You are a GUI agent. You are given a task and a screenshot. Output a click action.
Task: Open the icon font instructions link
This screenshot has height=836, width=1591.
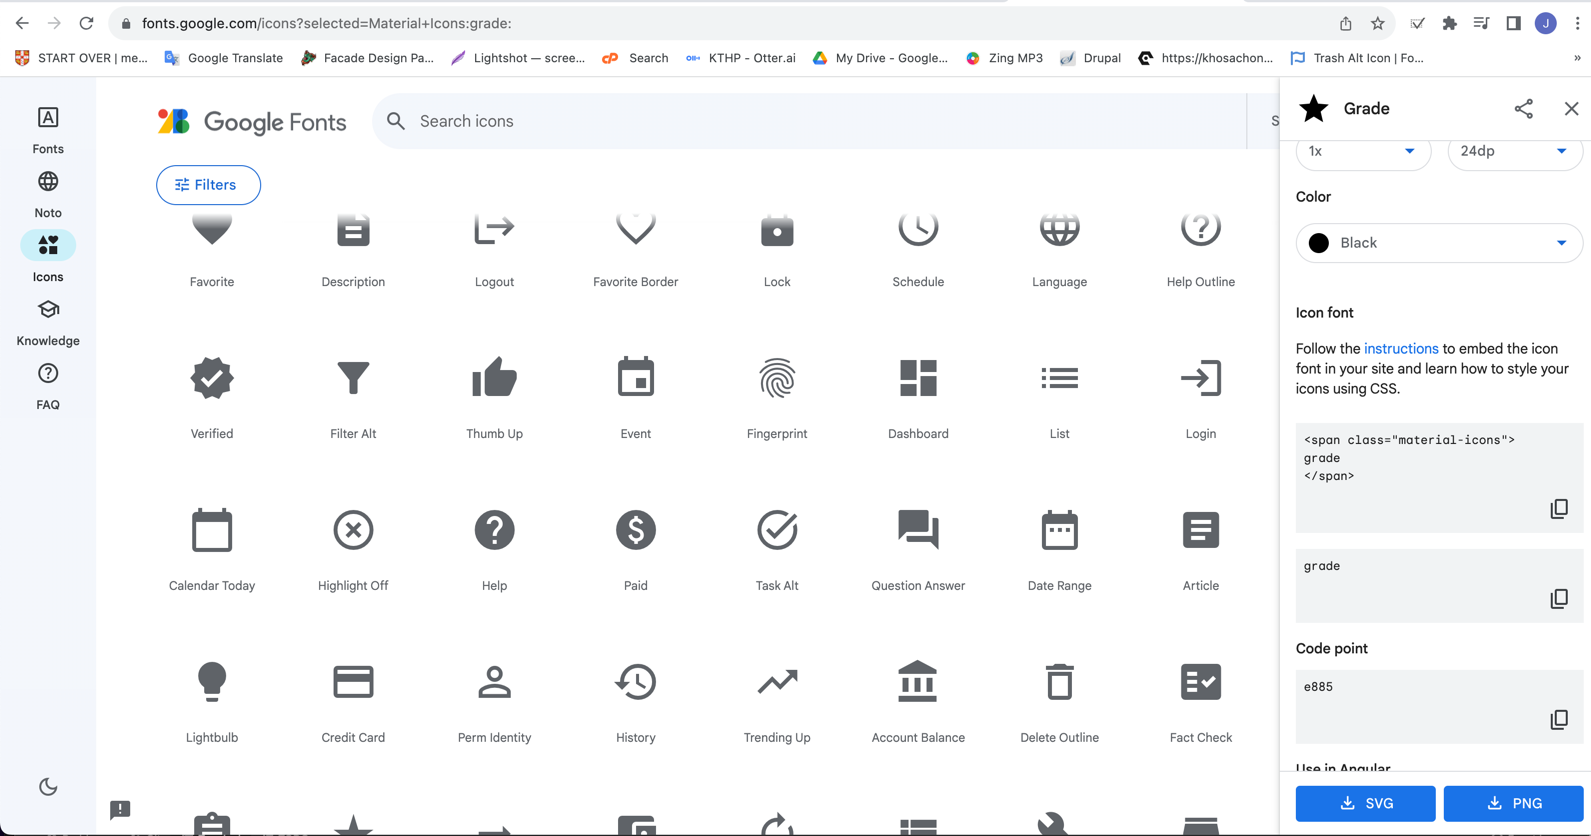click(x=1400, y=349)
